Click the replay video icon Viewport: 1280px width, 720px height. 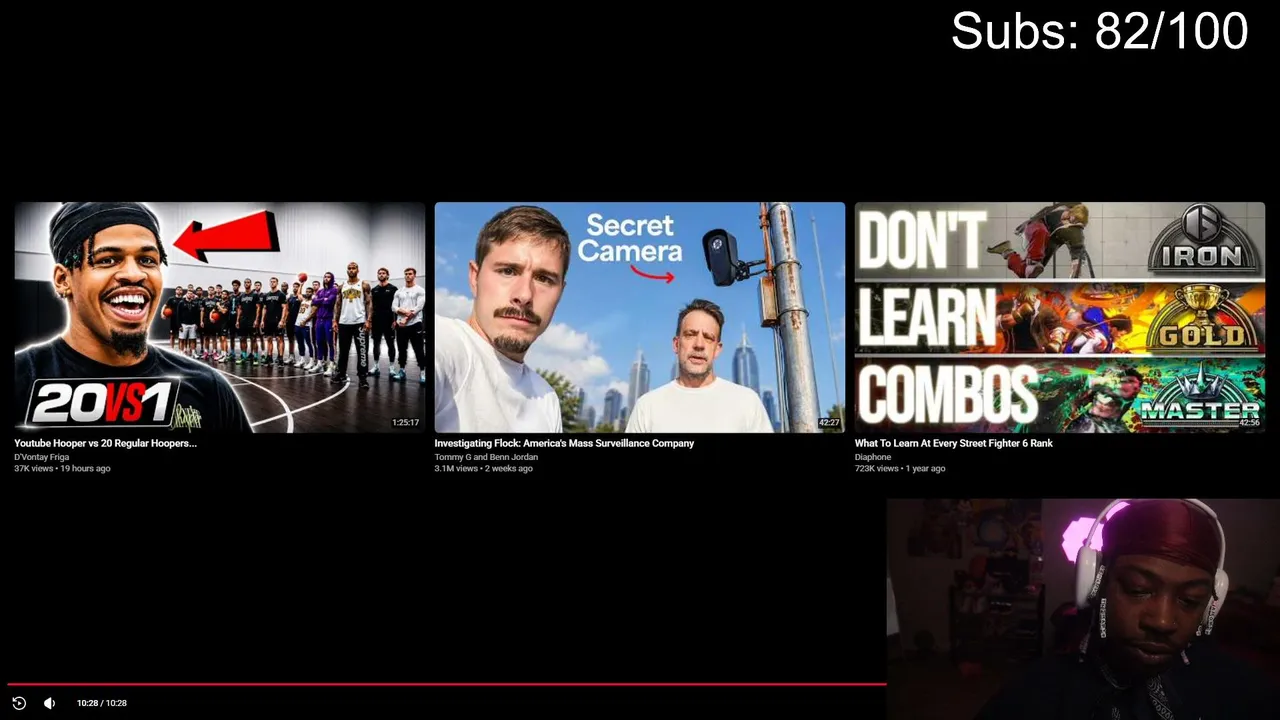coord(19,703)
